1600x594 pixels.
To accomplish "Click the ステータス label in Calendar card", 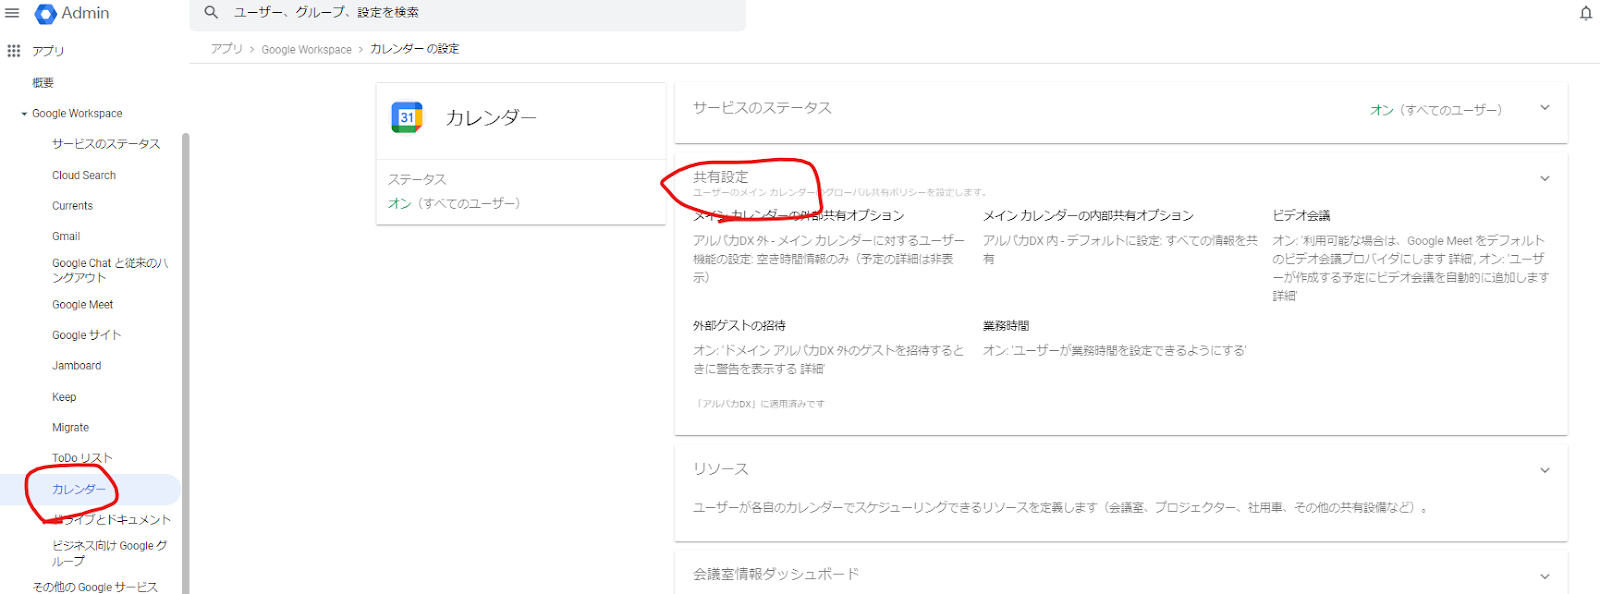I will click(x=417, y=180).
